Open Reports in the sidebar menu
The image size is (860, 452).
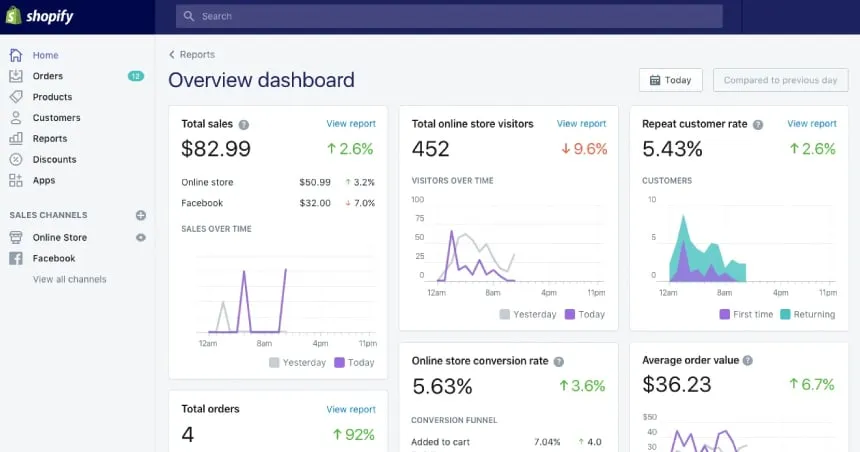pyautogui.click(x=50, y=139)
